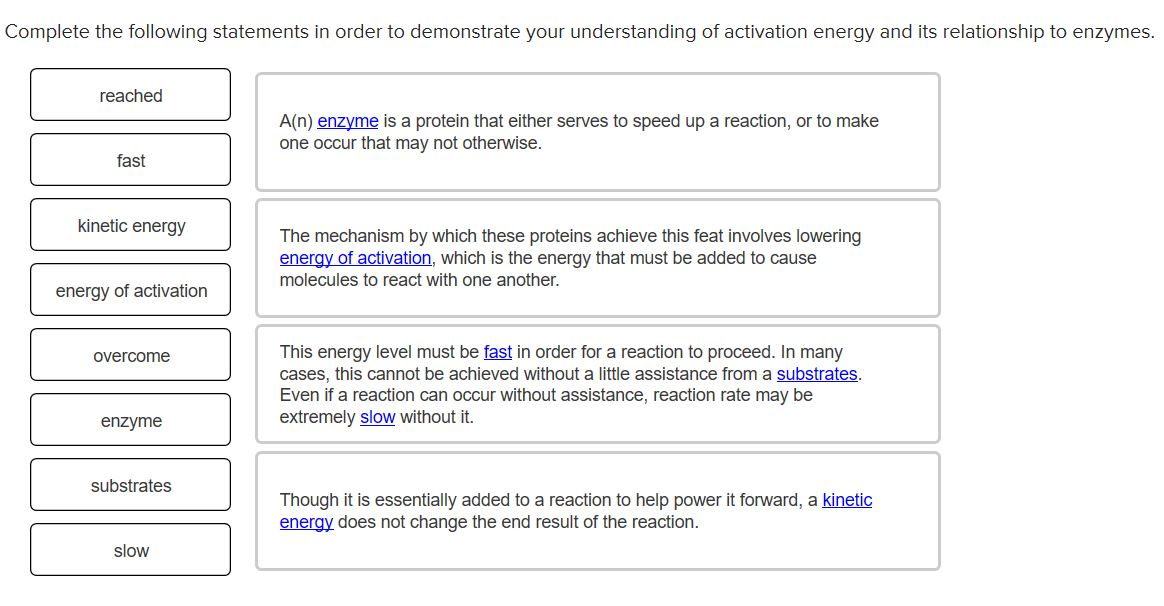Click the final statement about reaction end result
The width and height of the screenshot is (1164, 606).
pos(596,510)
